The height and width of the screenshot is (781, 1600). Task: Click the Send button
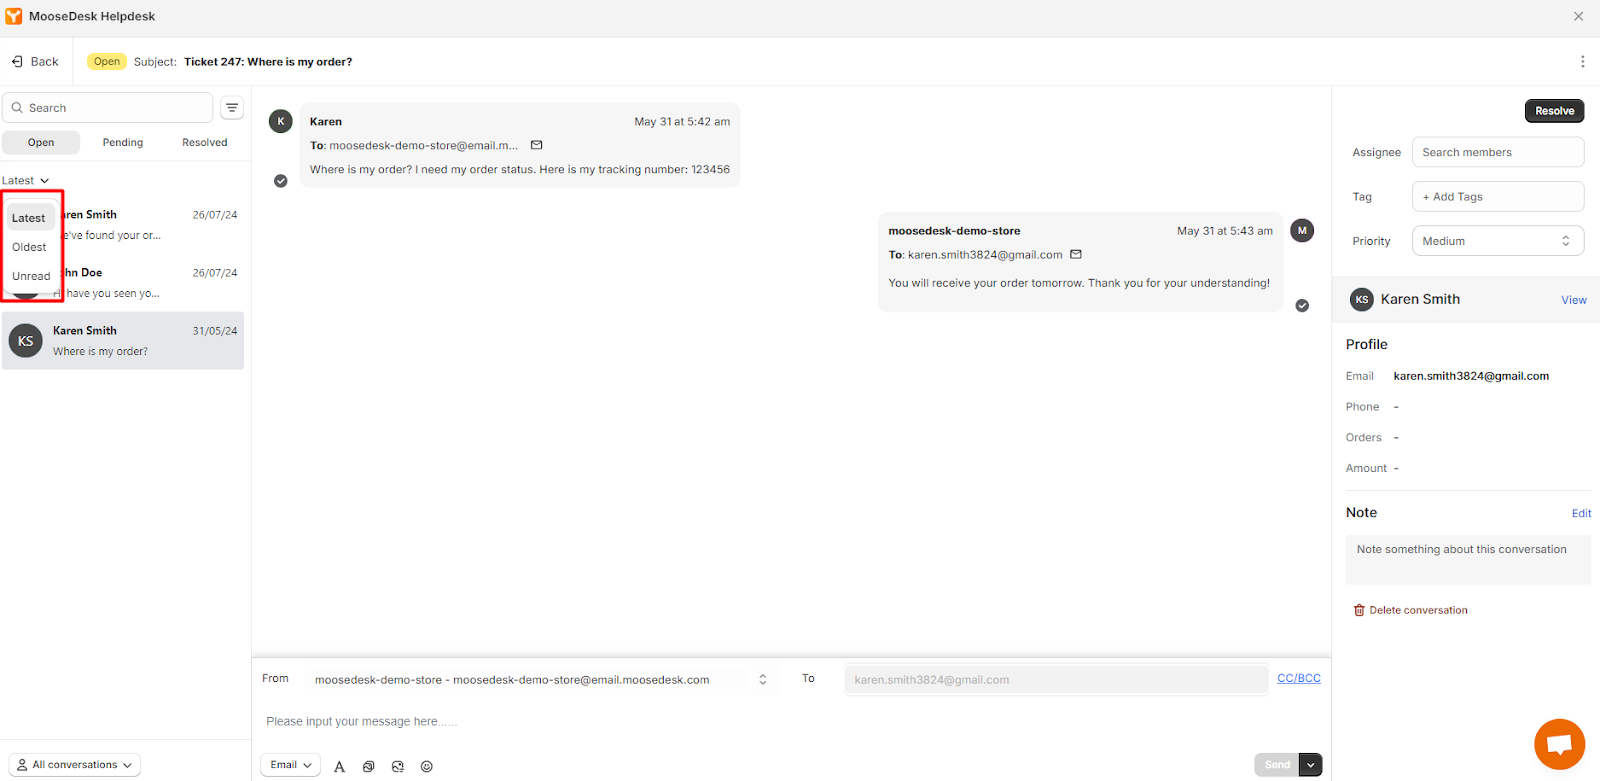point(1277,765)
